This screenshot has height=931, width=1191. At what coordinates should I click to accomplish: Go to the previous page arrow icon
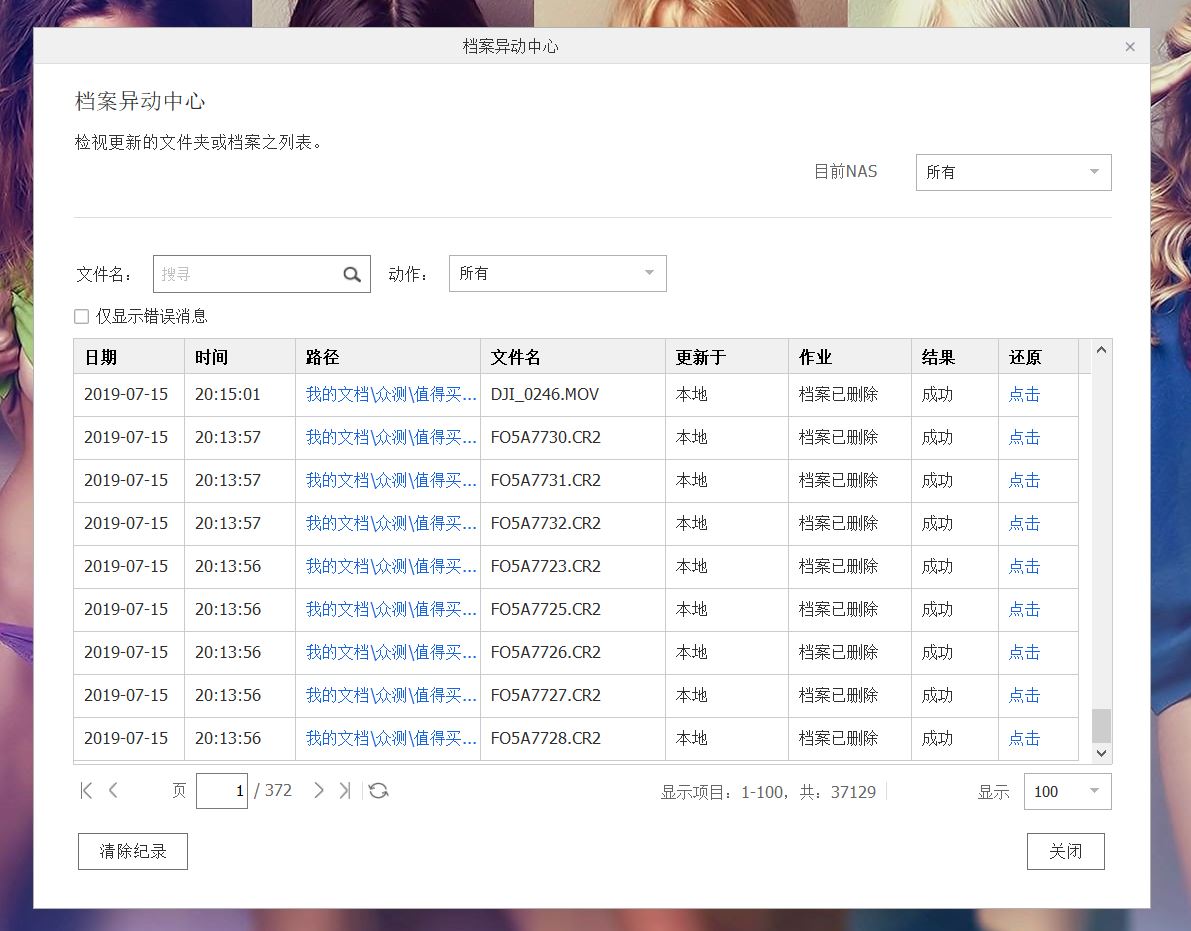click(112, 790)
